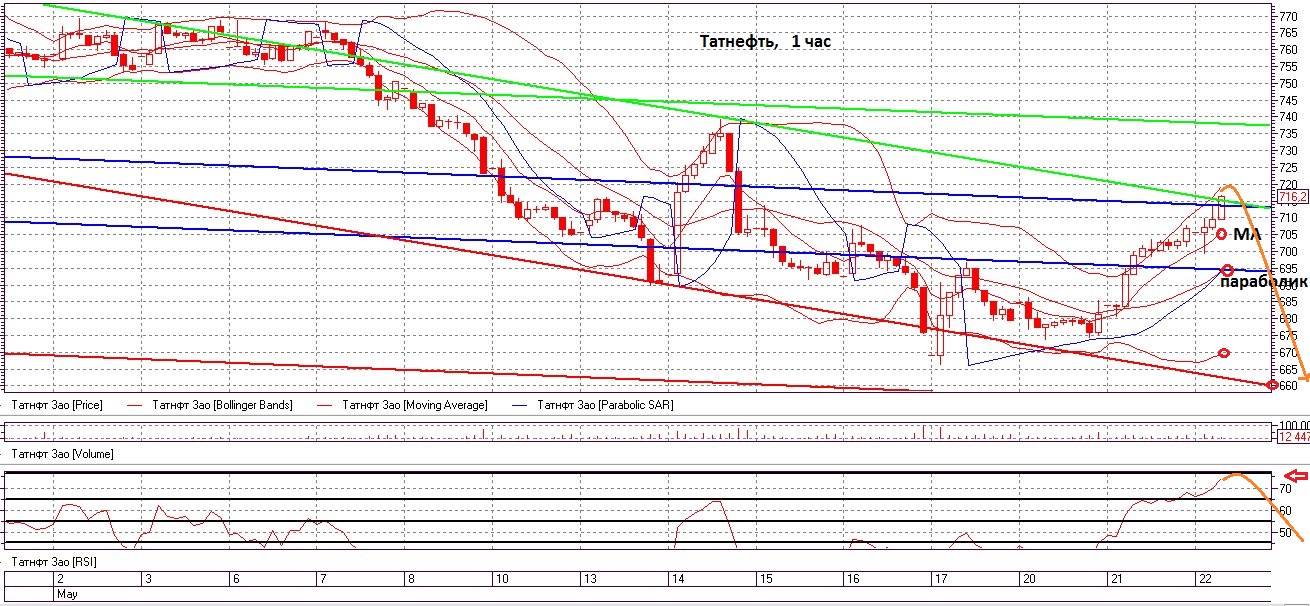
Task: Click the RSI level 70 axis label
Action: (x=1287, y=489)
